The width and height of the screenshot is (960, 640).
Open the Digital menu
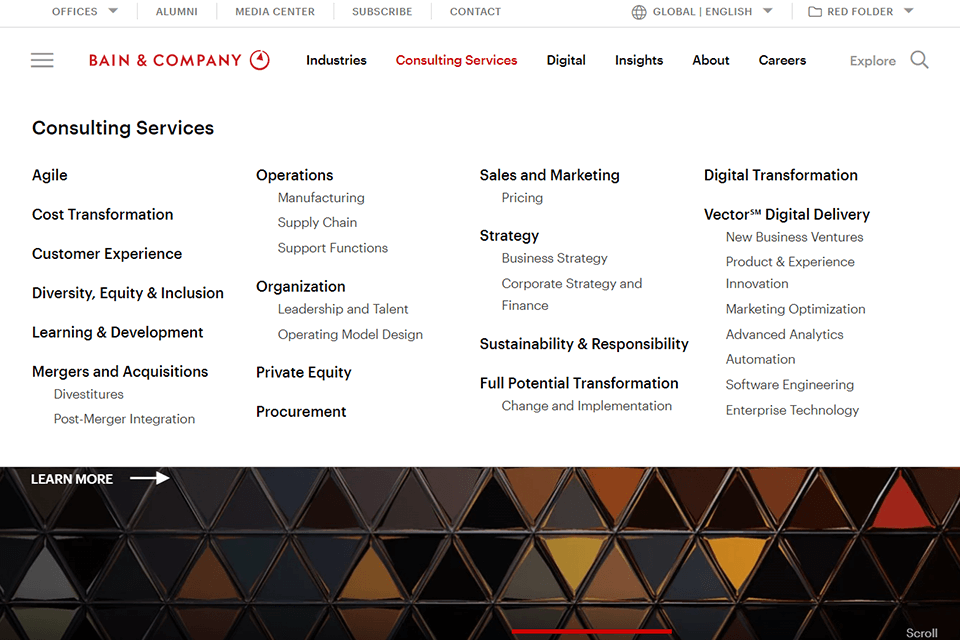click(566, 60)
